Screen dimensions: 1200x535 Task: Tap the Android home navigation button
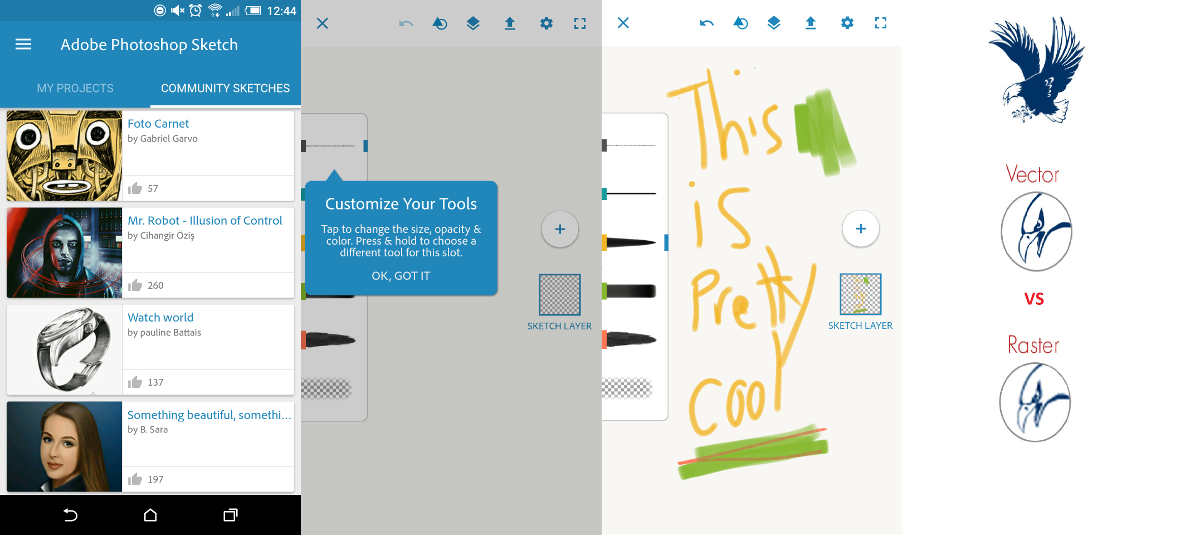pyautogui.click(x=150, y=515)
